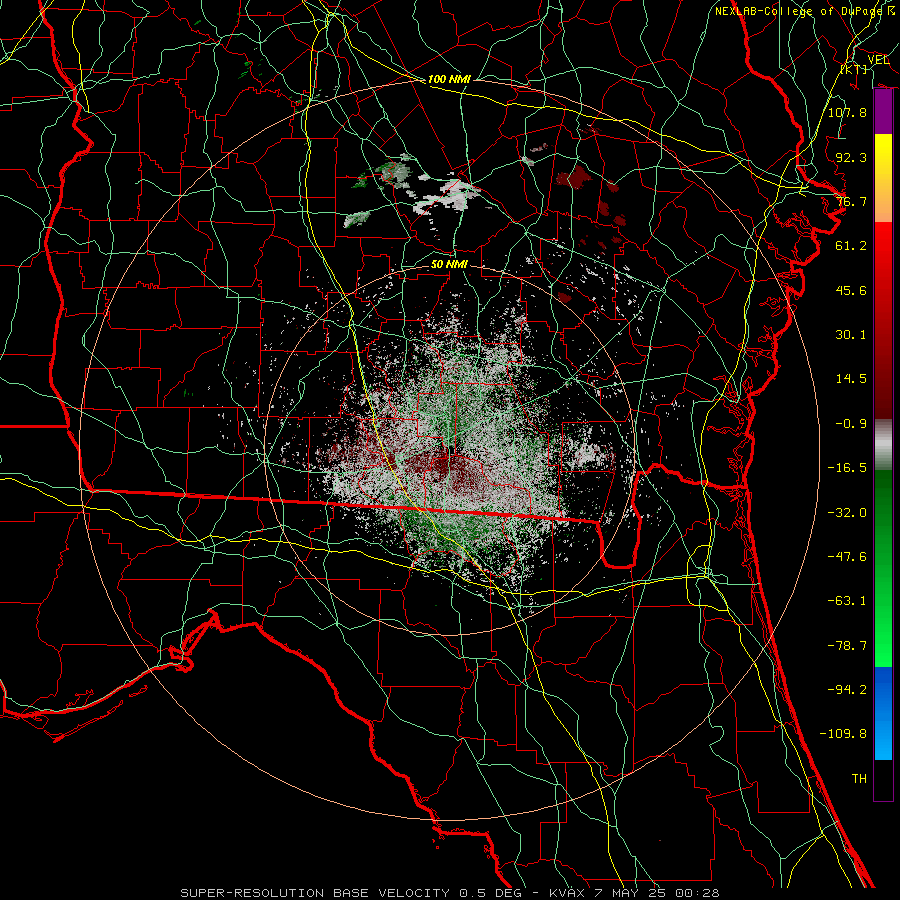The image size is (900, 900).
Task: Select the 92.3 velocity scale value
Action: coord(851,157)
